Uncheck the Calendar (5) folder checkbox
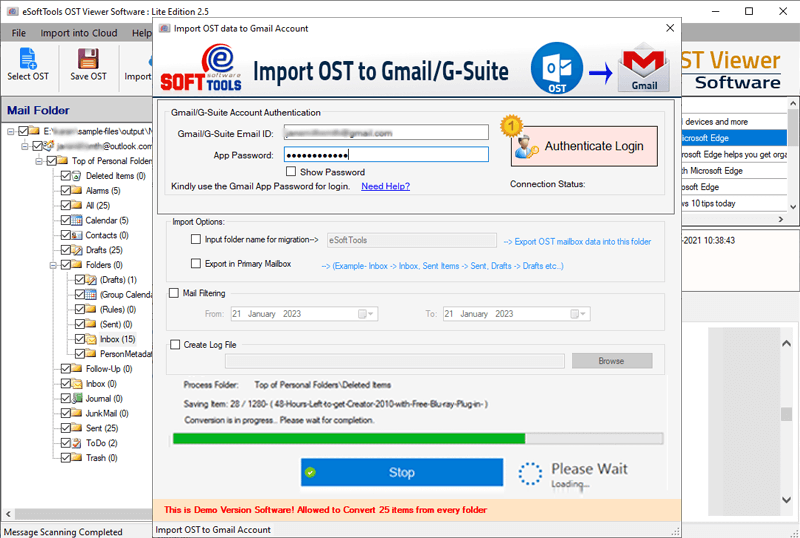The height and width of the screenshot is (538, 800). [x=65, y=220]
